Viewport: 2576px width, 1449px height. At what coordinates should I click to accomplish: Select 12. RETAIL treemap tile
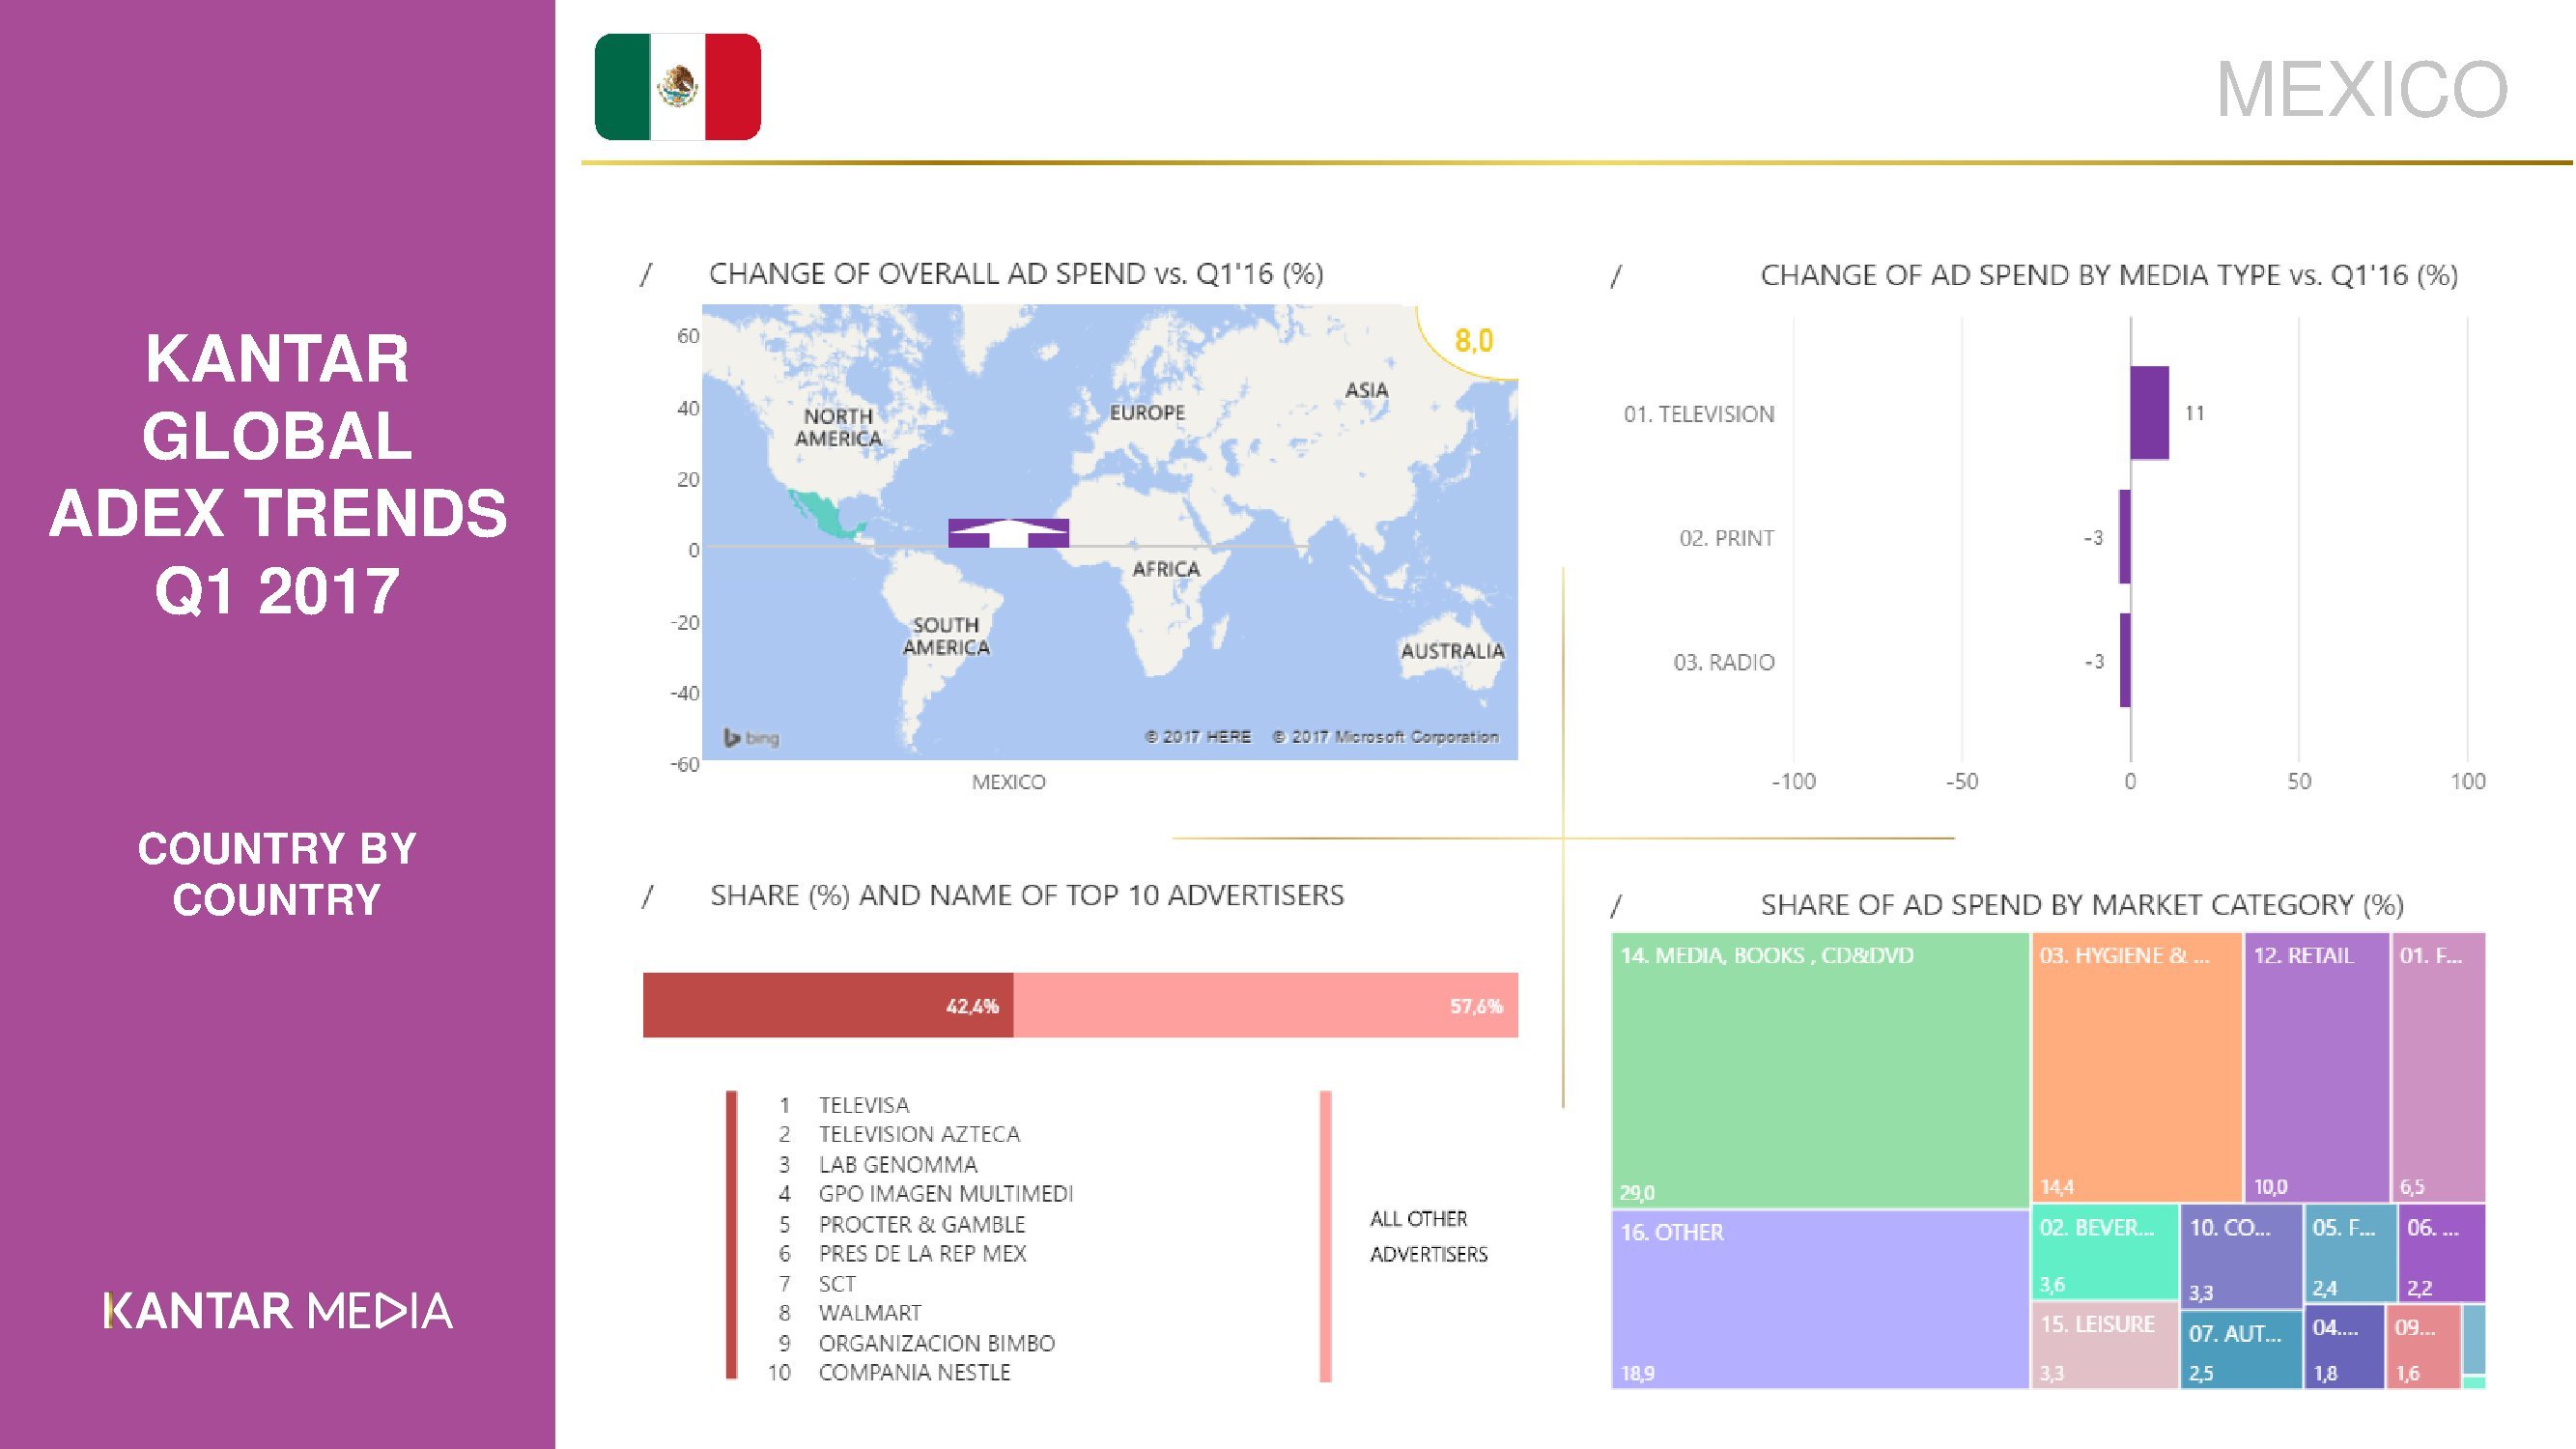tap(2317, 1067)
